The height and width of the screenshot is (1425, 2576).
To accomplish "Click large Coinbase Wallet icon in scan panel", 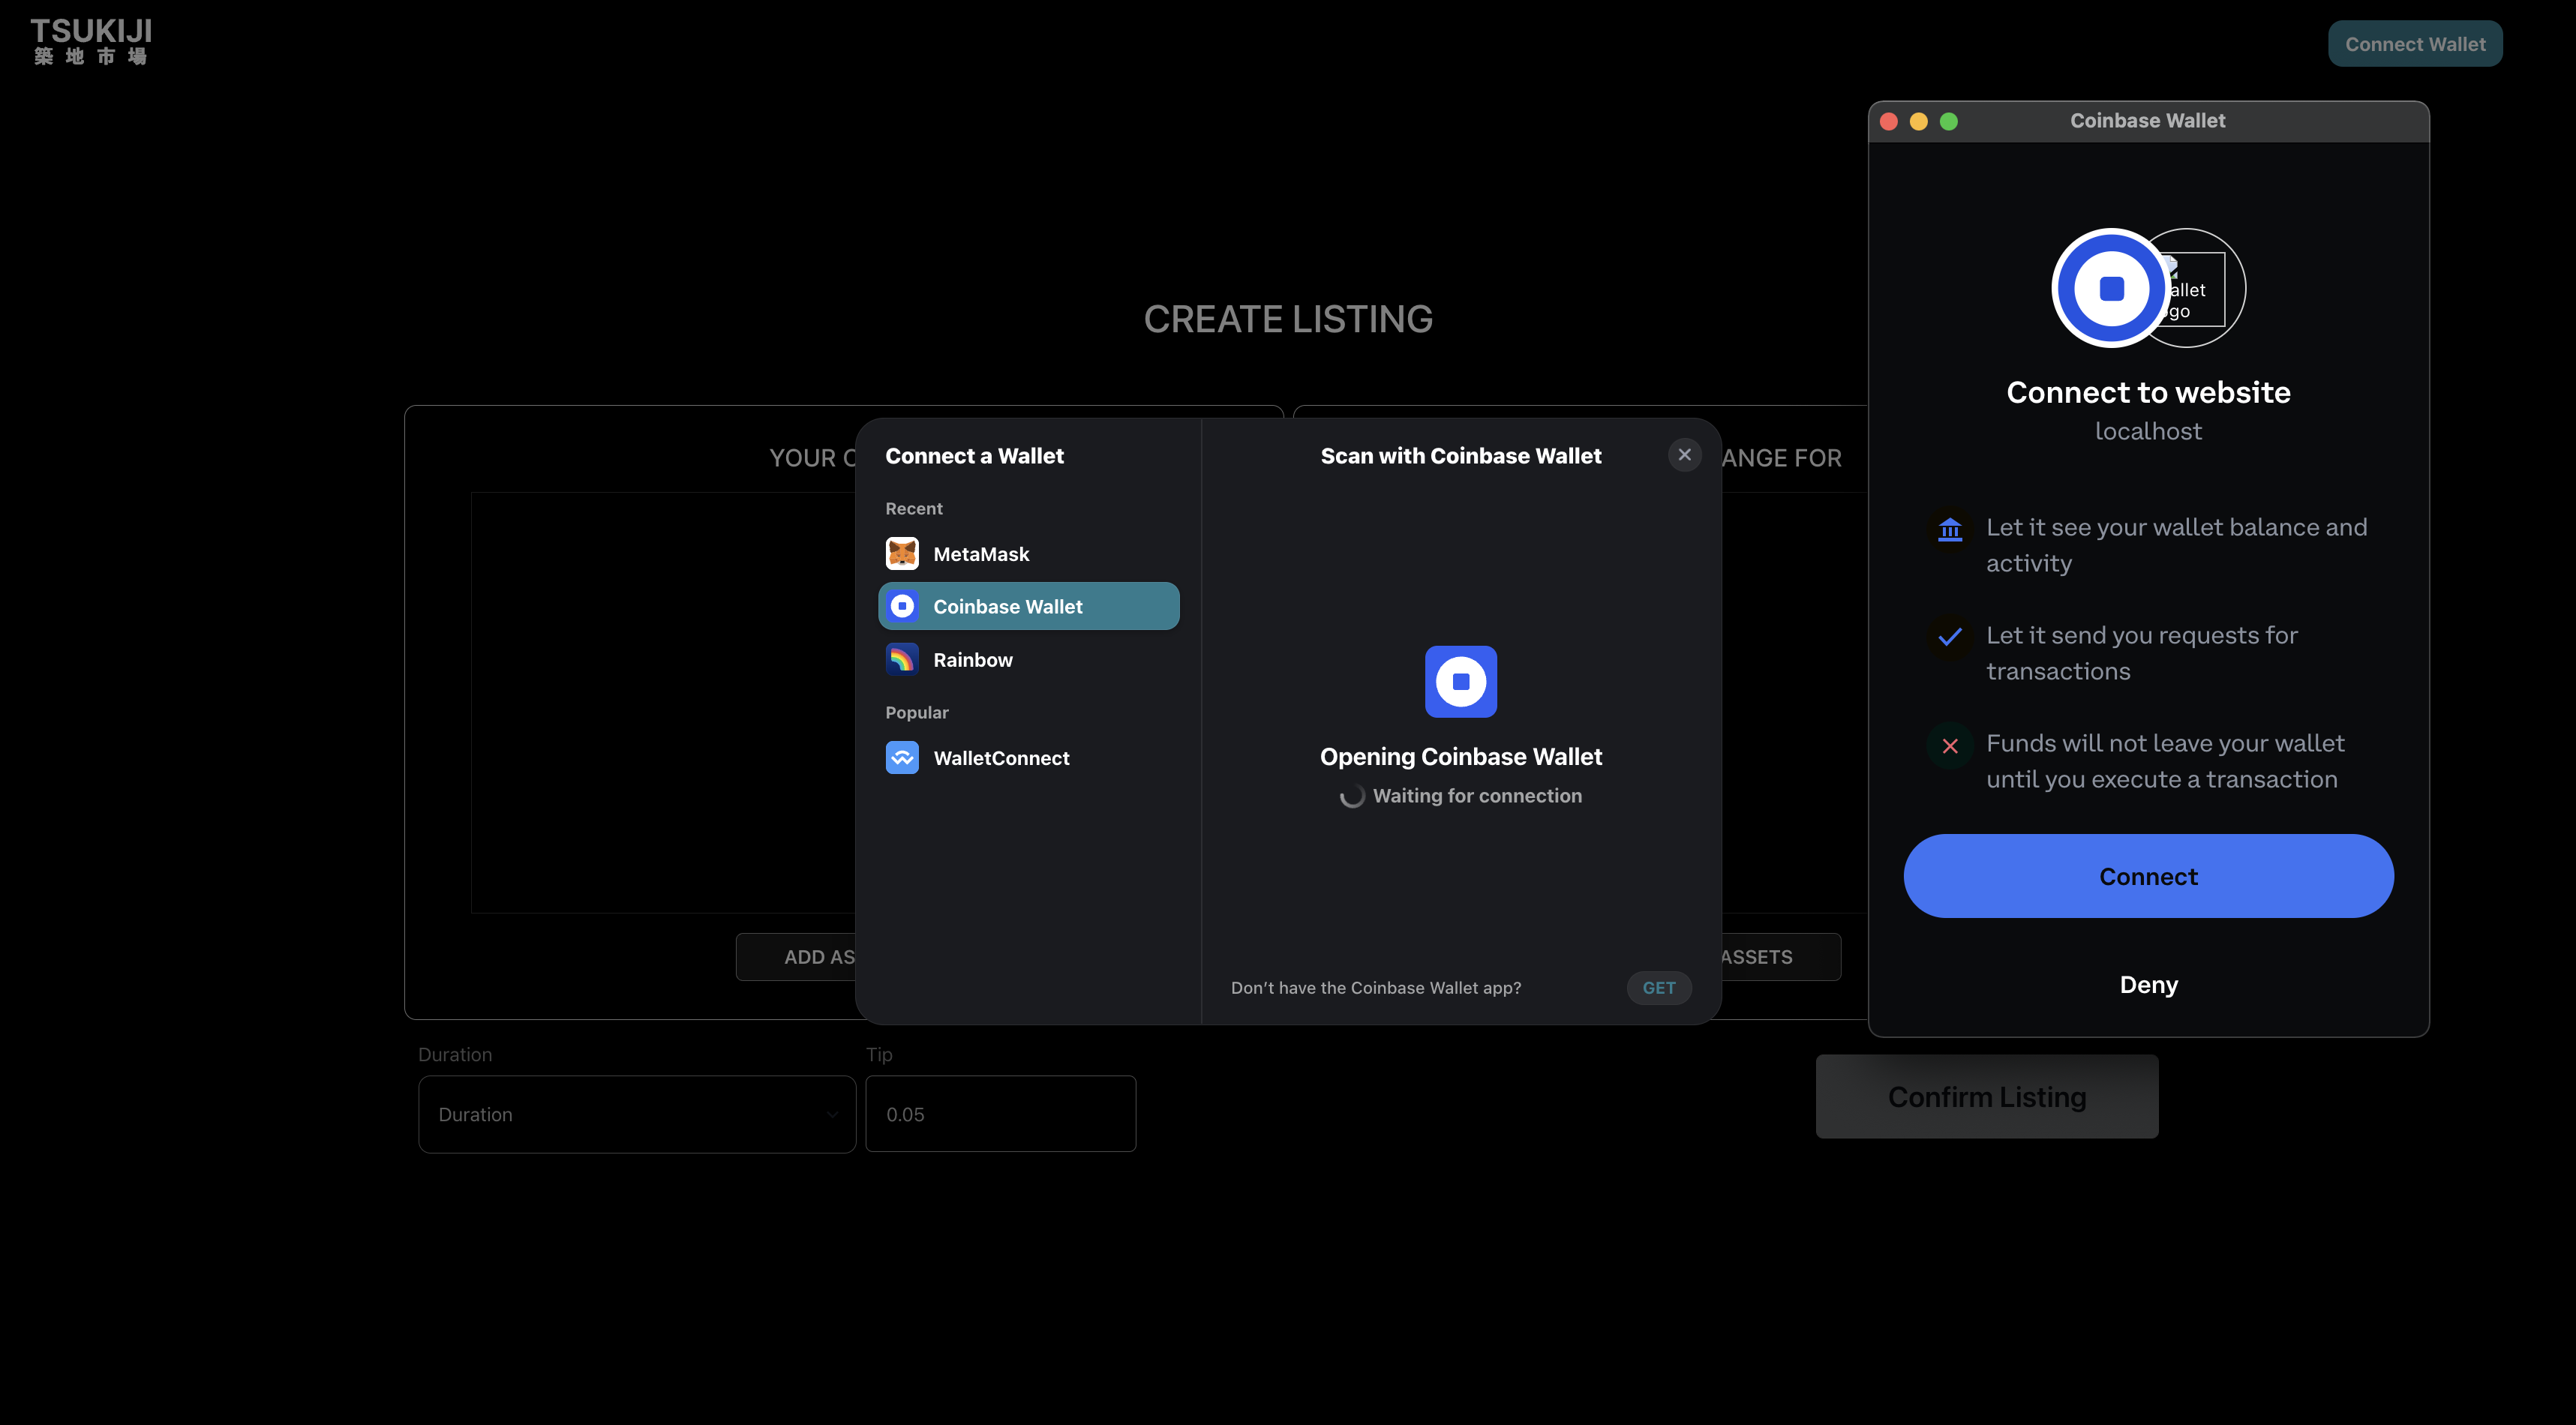I will (x=1460, y=681).
